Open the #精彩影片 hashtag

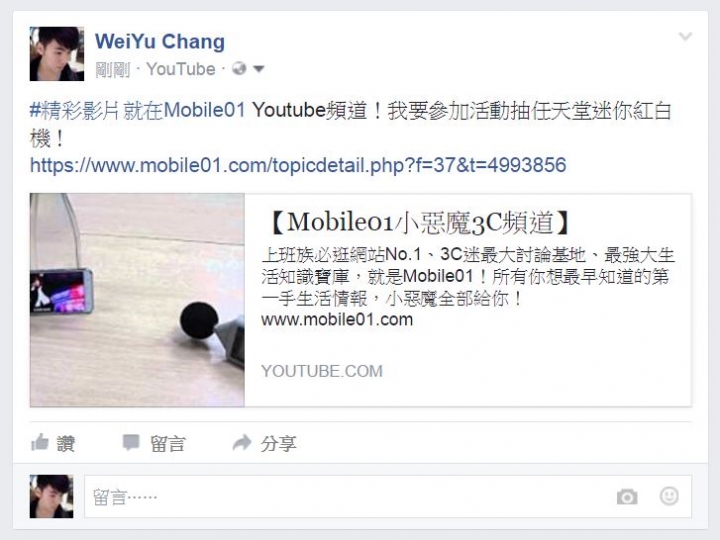[73, 111]
